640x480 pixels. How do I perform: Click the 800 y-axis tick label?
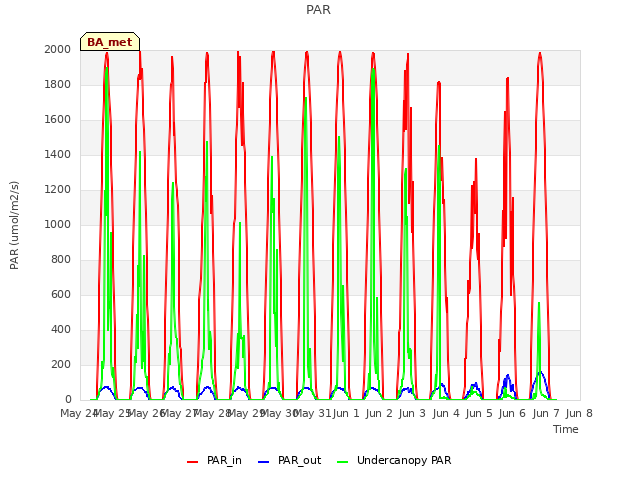(61, 260)
